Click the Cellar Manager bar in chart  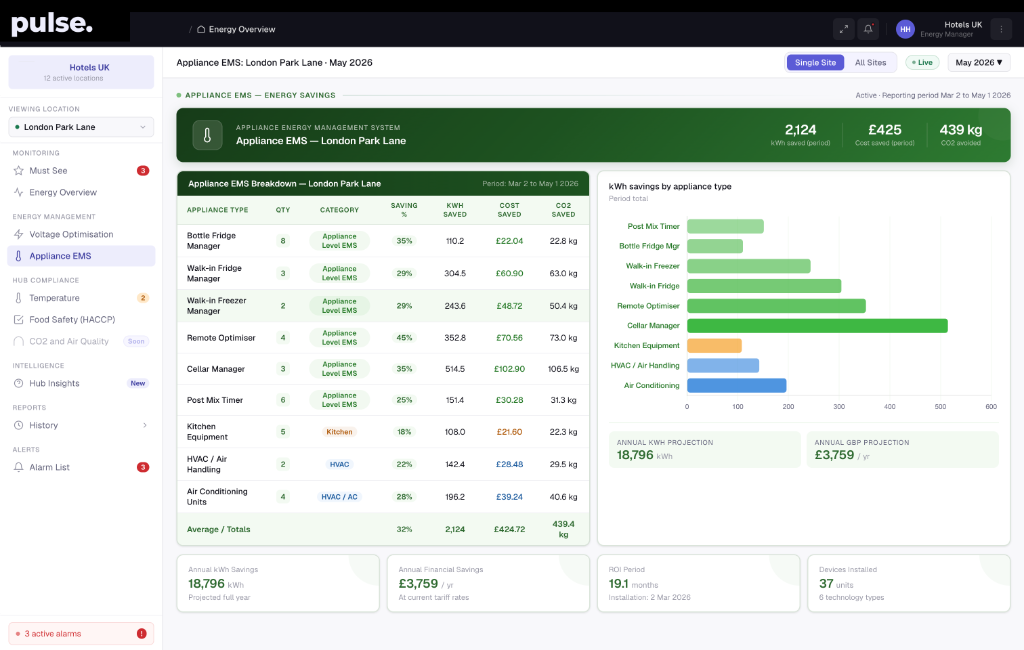(x=817, y=325)
